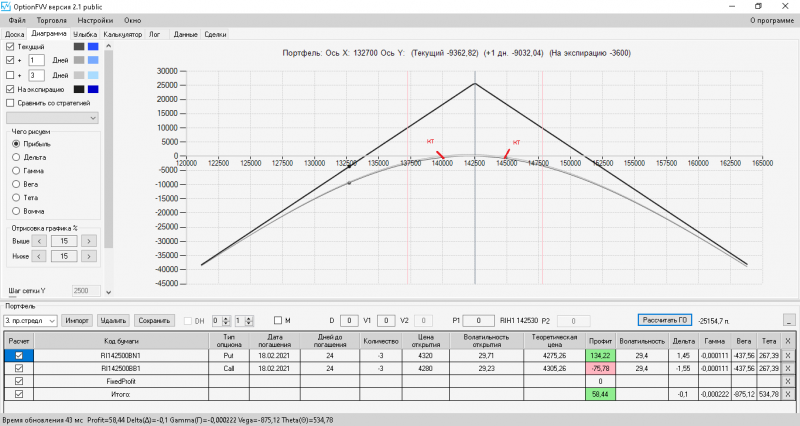The height and width of the screenshot is (426, 800).
Task: Select the Тета radio button
Action: coord(16,197)
